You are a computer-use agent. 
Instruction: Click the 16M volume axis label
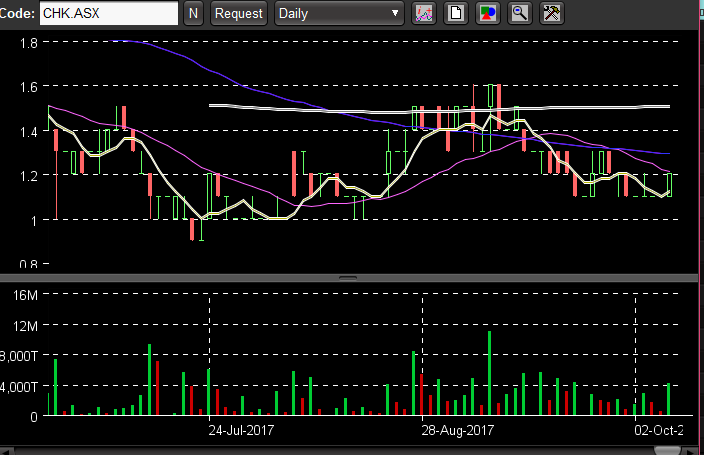coord(26,295)
